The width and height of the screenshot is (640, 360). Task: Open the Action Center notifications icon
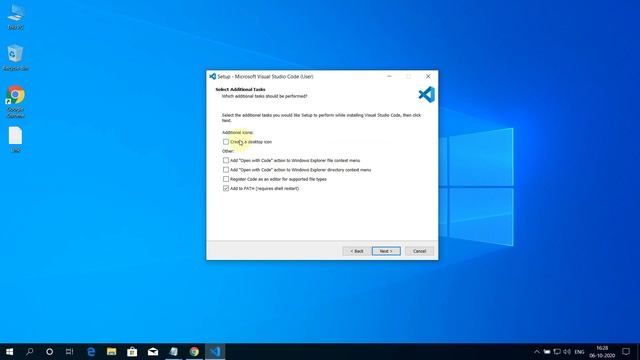pos(626,351)
